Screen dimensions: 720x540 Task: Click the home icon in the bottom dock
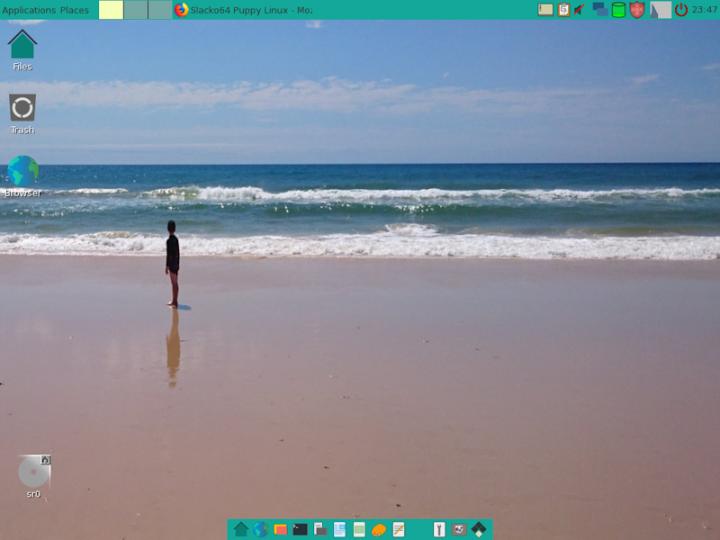(x=240, y=529)
